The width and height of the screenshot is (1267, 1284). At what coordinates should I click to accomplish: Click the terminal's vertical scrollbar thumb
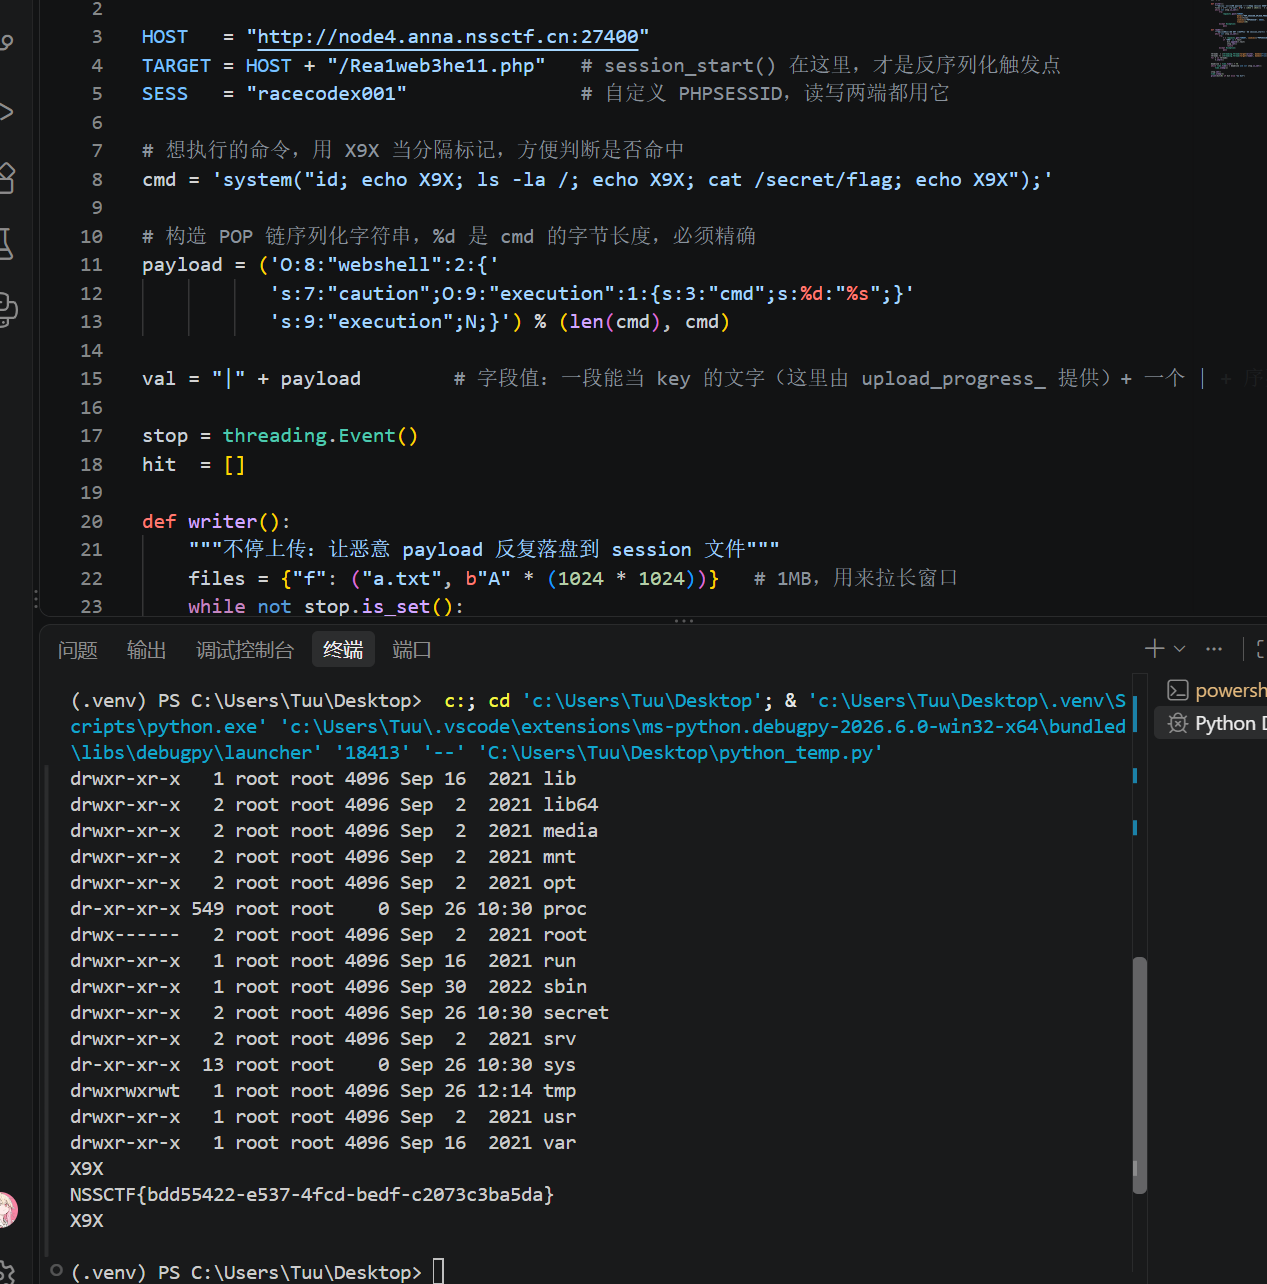click(1139, 1075)
